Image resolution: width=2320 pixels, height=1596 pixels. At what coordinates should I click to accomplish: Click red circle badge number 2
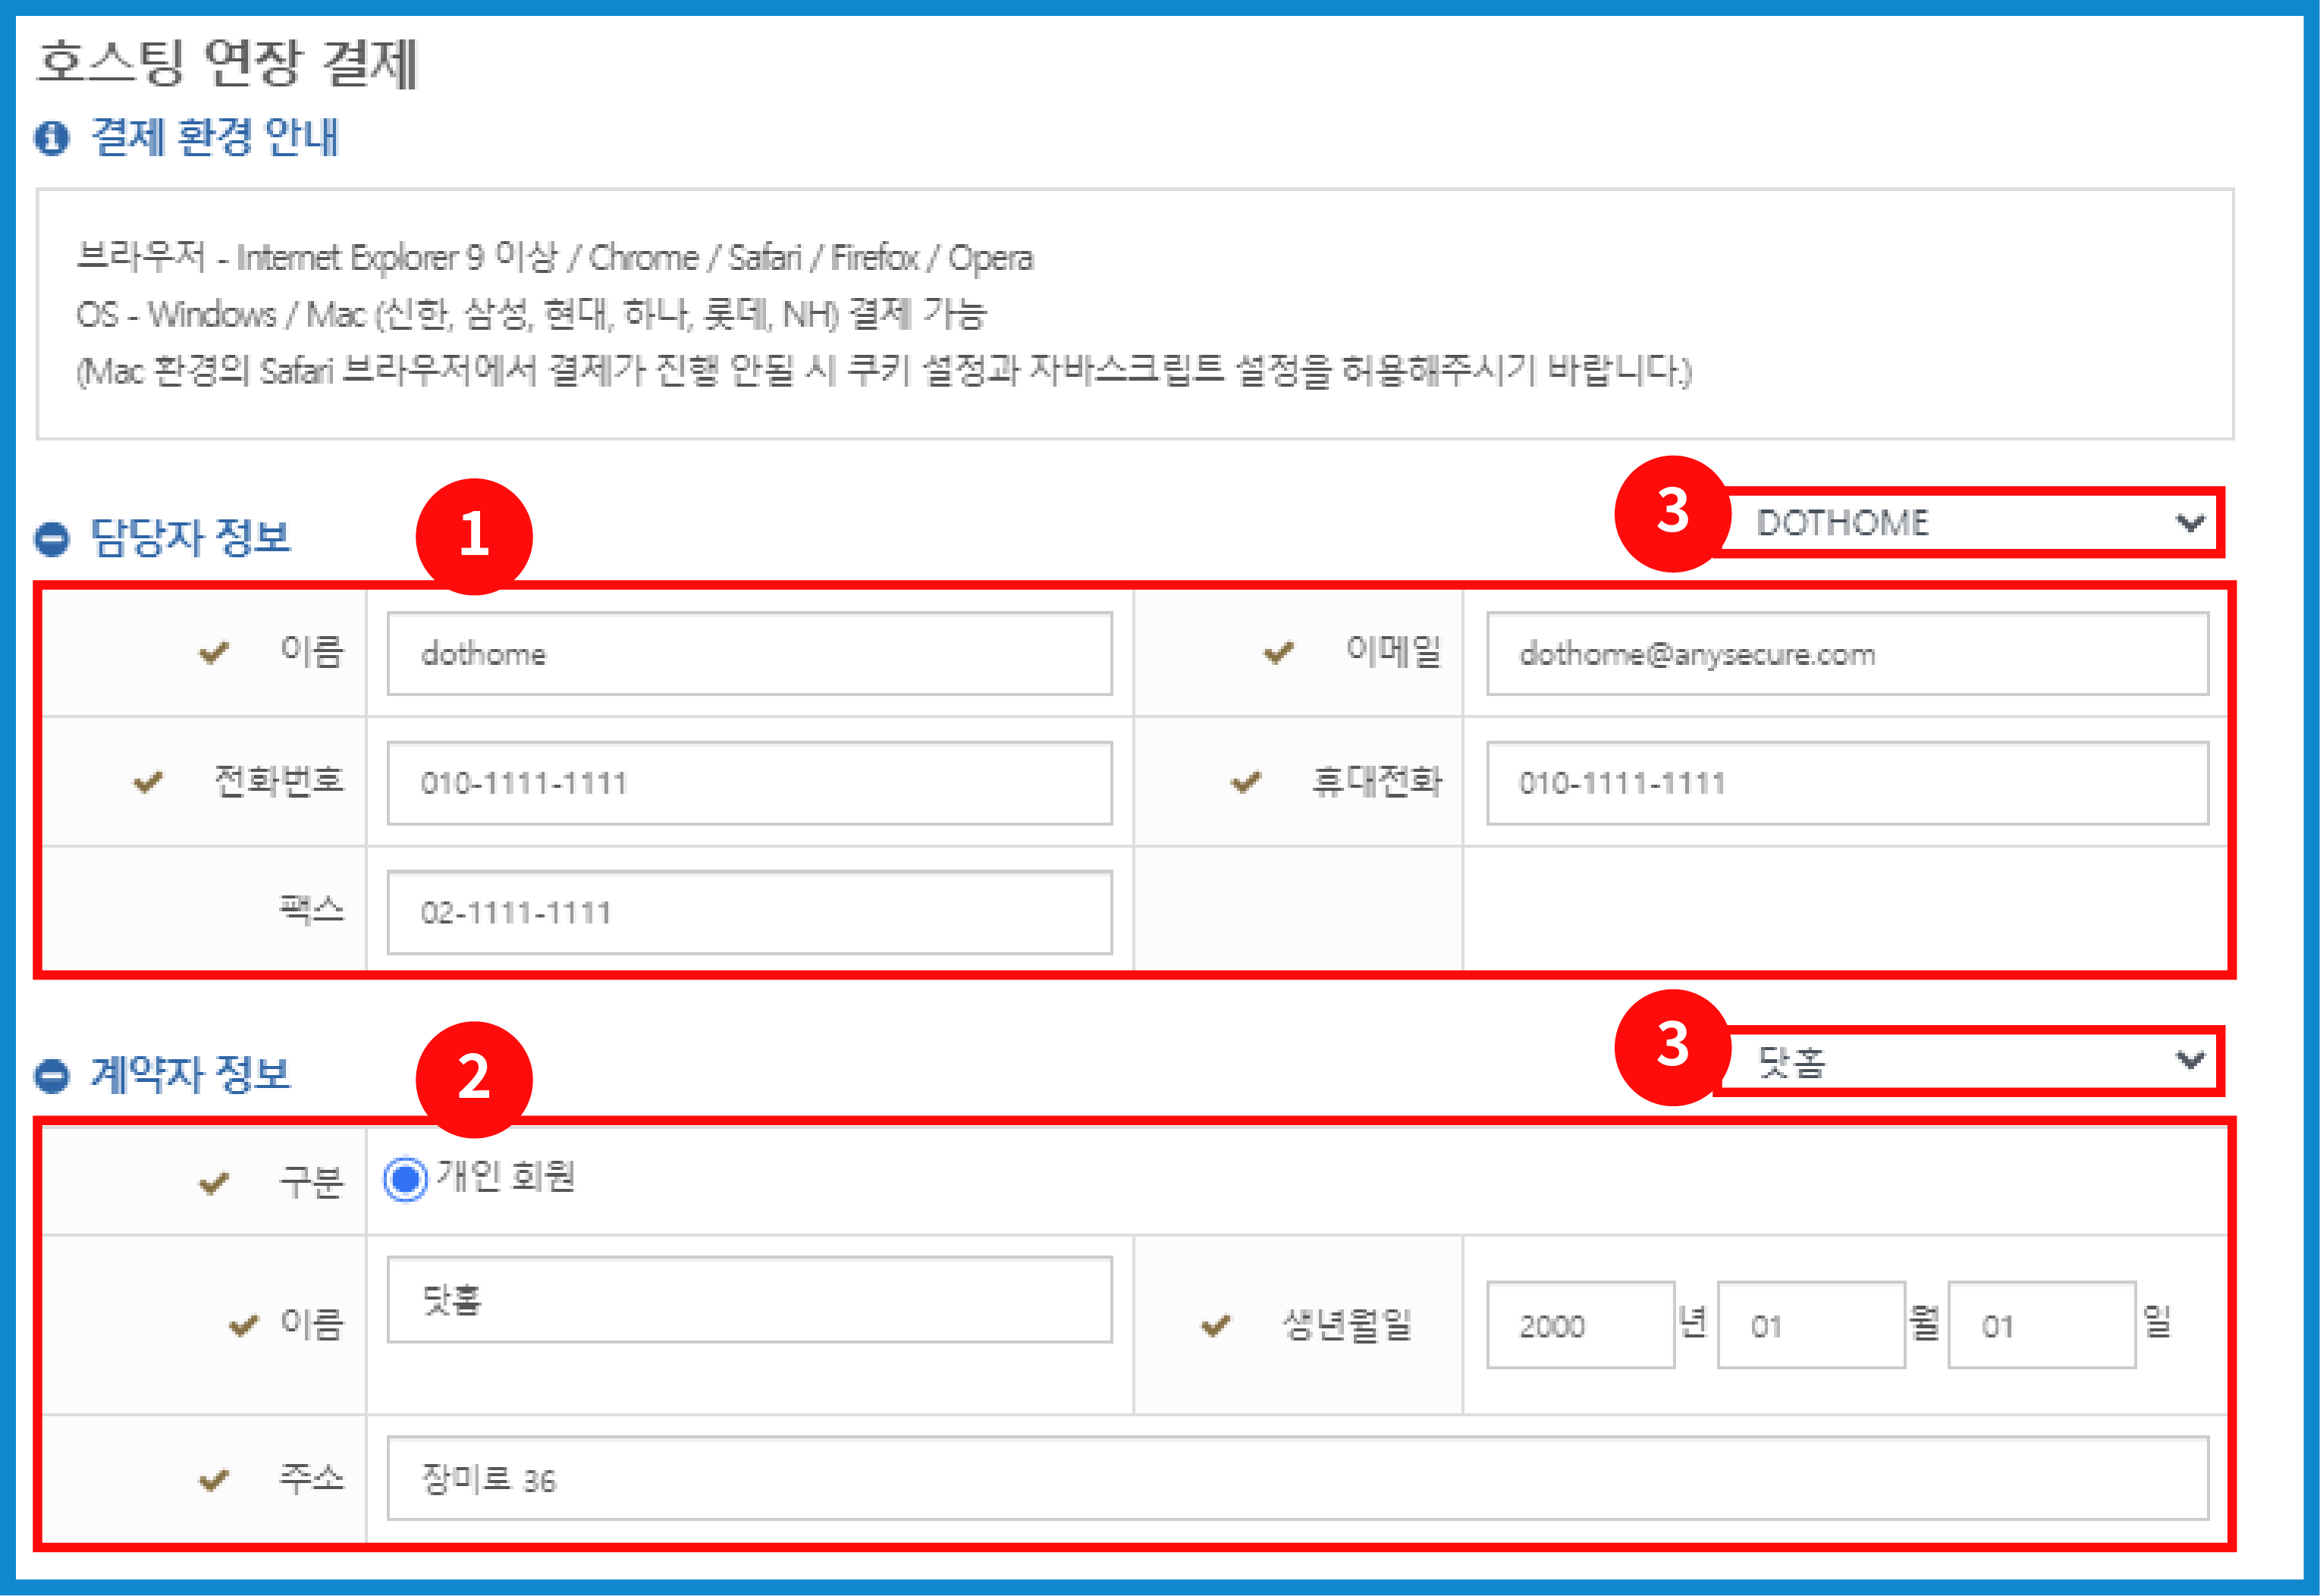tap(474, 1079)
